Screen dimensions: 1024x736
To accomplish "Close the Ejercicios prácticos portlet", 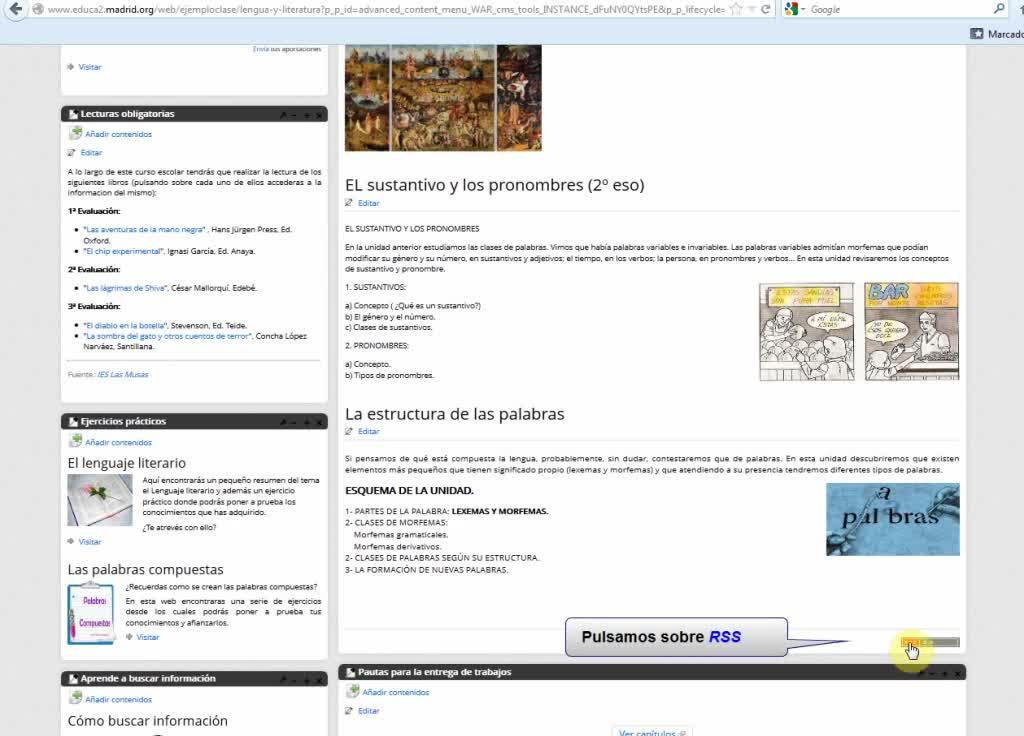I will coord(319,423).
